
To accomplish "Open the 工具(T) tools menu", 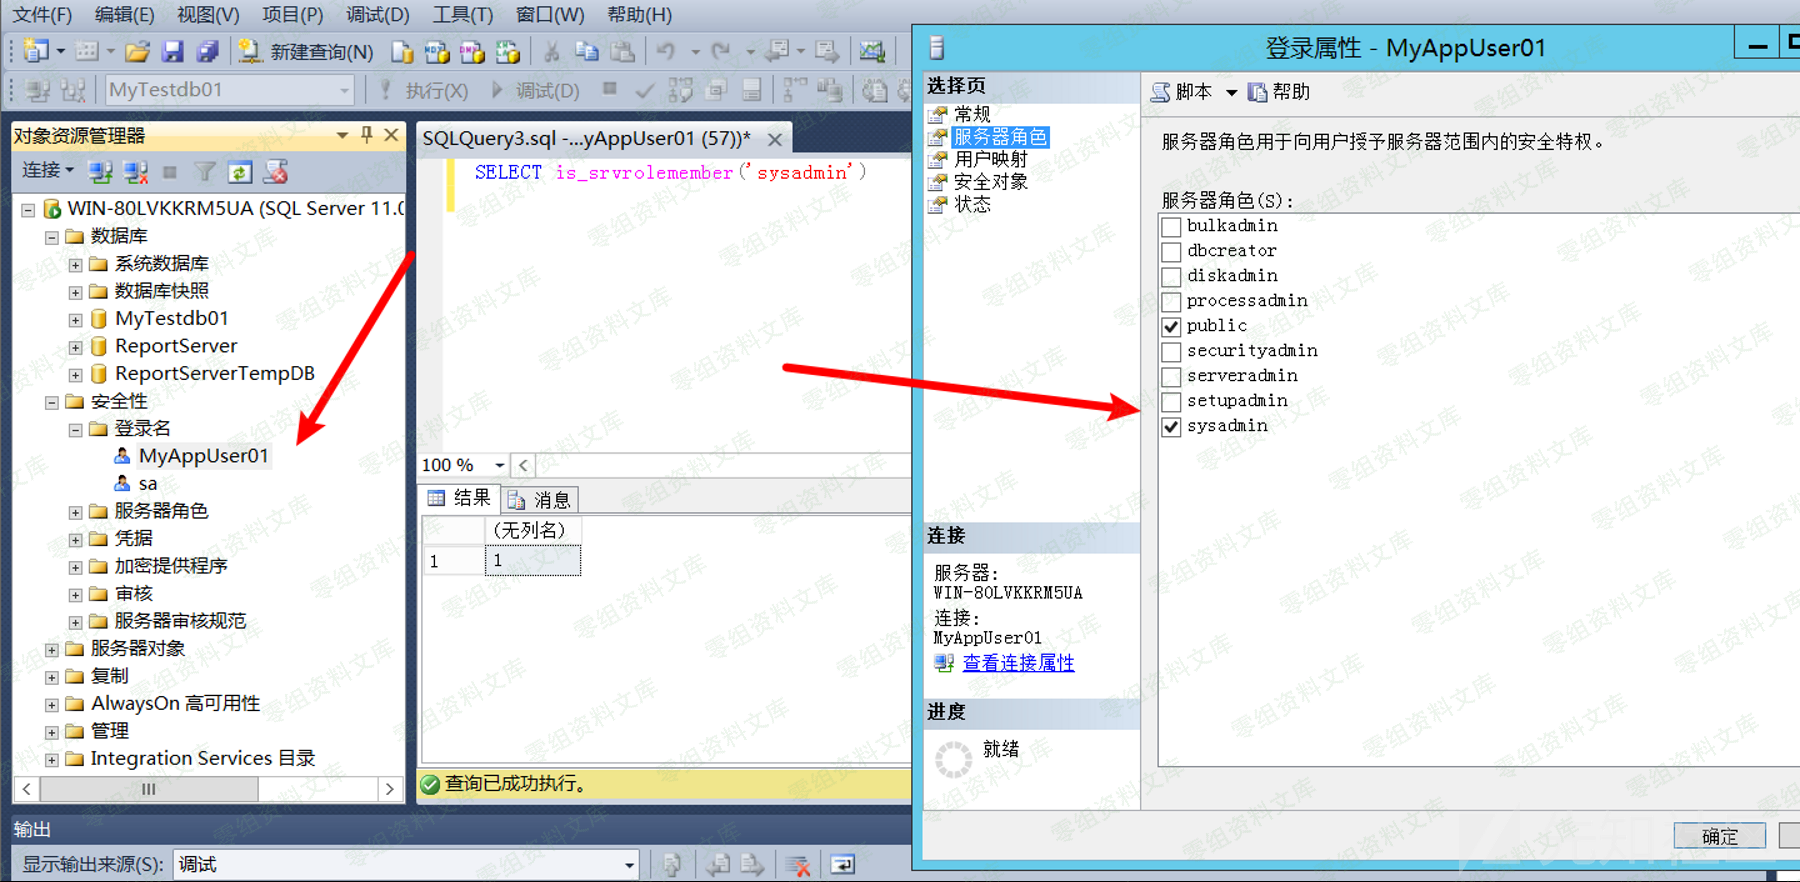I will coord(462,15).
